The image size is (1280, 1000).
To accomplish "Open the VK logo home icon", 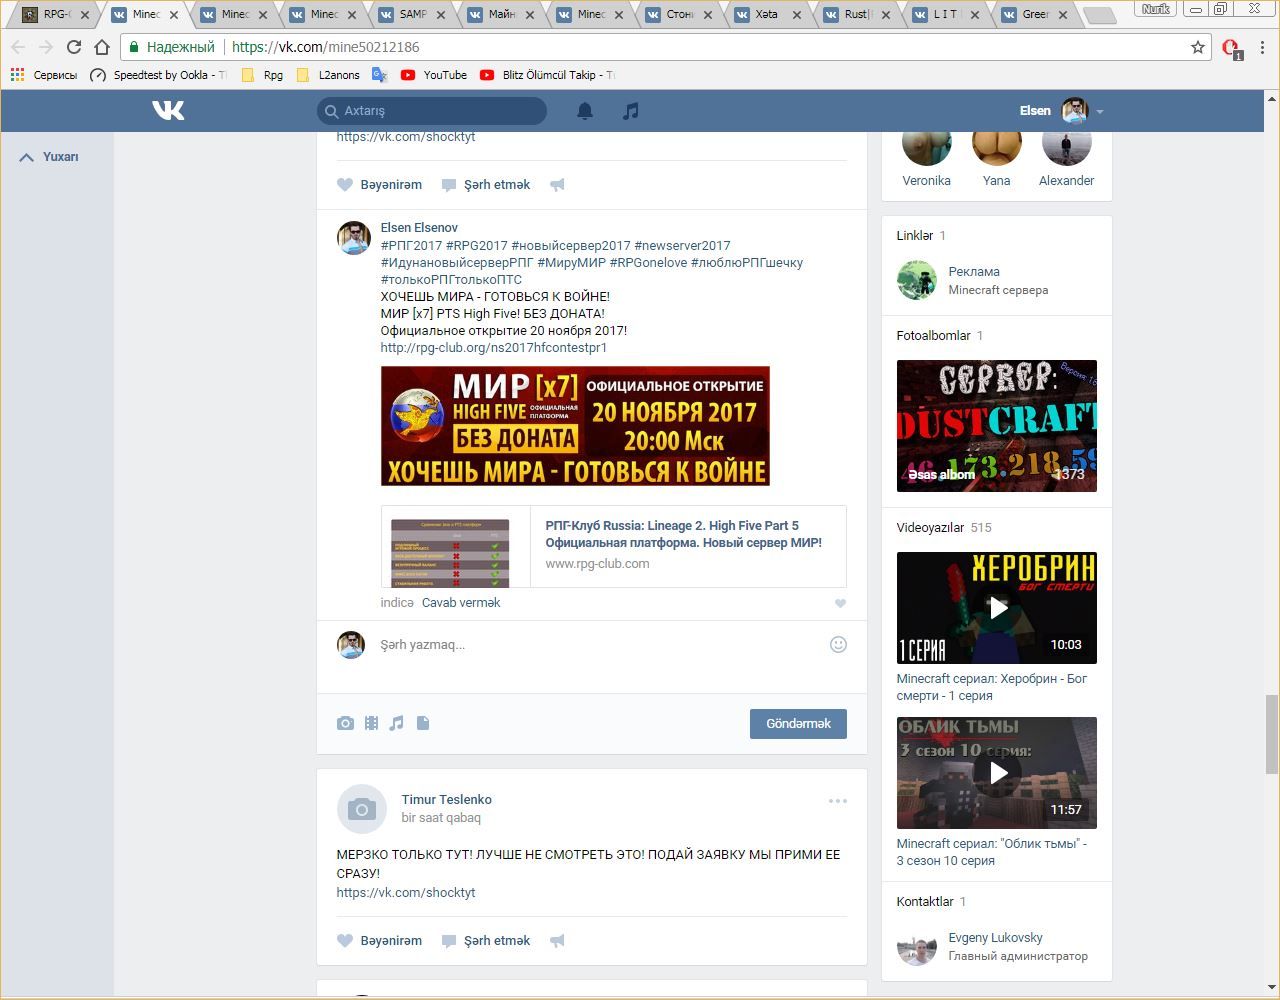I will click(x=168, y=110).
